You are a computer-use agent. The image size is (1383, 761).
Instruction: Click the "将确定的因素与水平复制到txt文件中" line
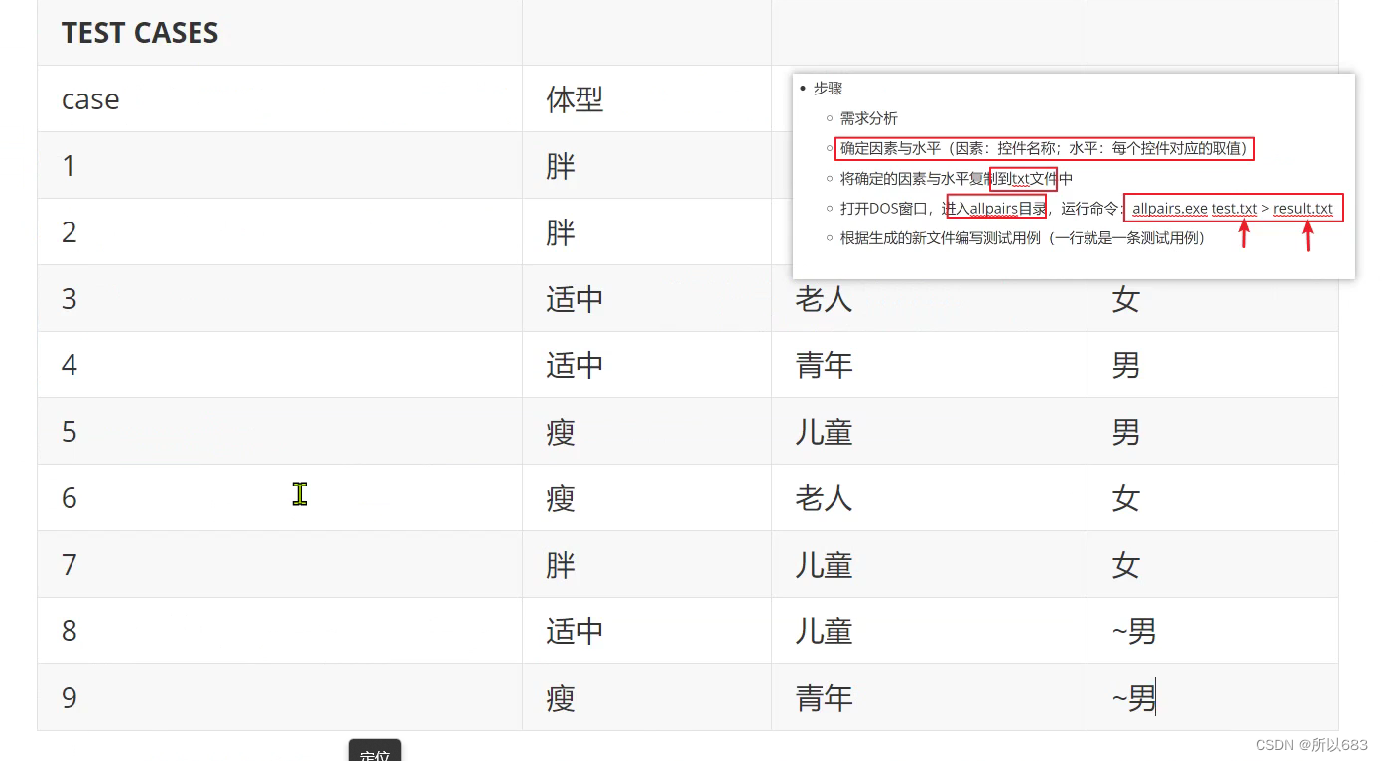956,179
